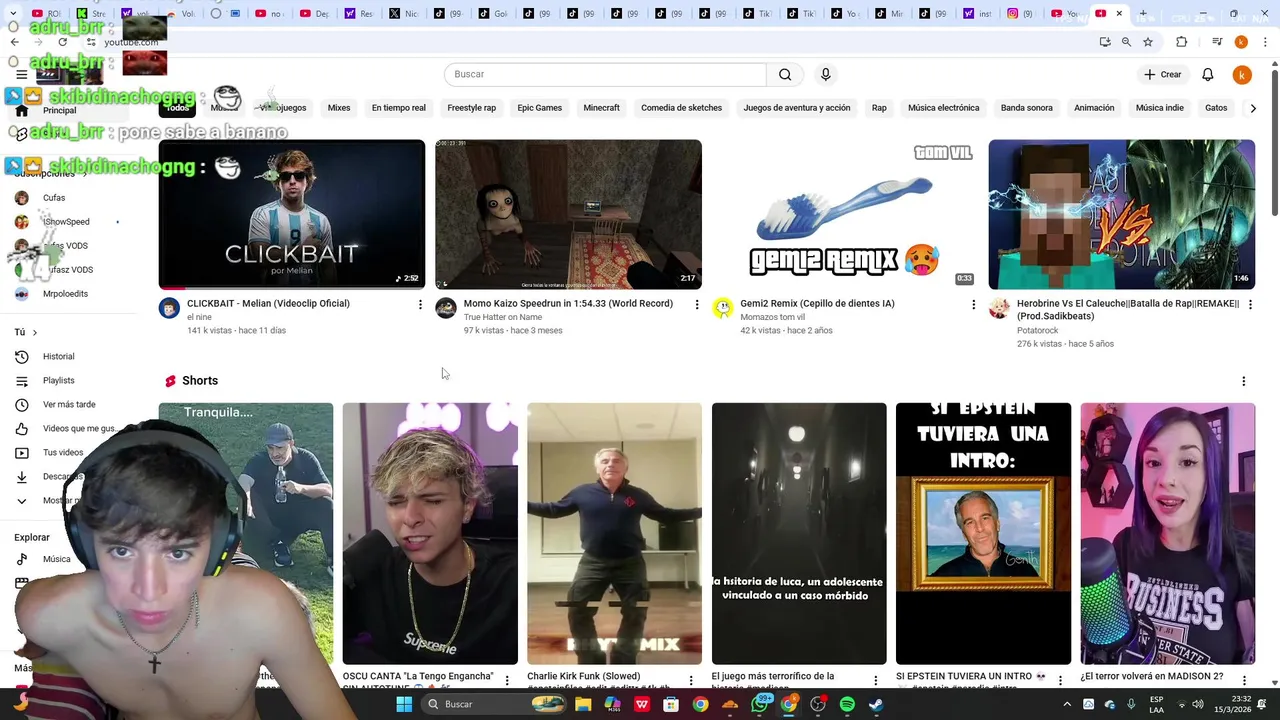Open Ver más tarde in sidebar
1280x720 pixels.
pos(69,404)
